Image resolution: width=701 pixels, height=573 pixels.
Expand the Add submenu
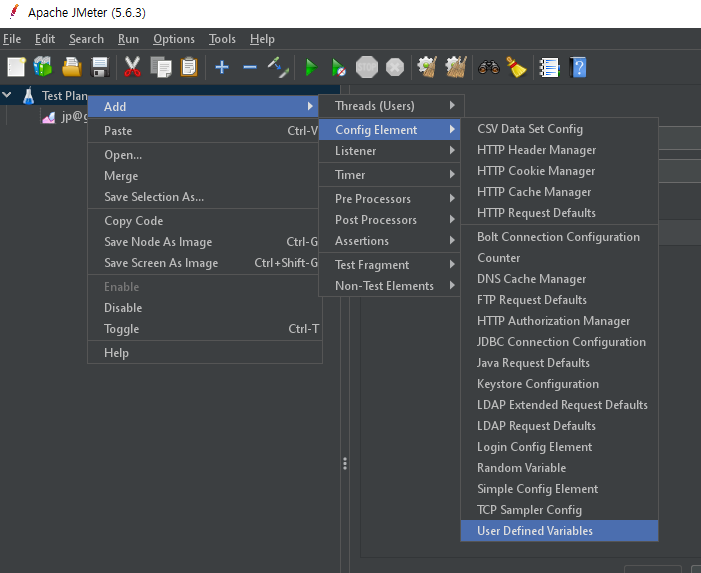tap(203, 107)
